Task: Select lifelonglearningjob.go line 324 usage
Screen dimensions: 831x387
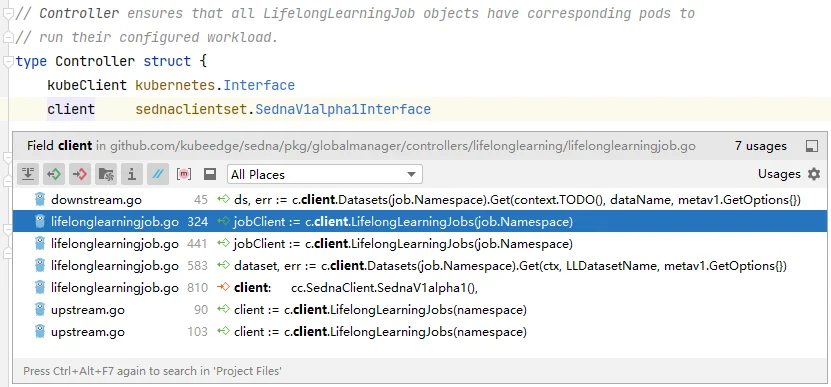Action: (420, 222)
